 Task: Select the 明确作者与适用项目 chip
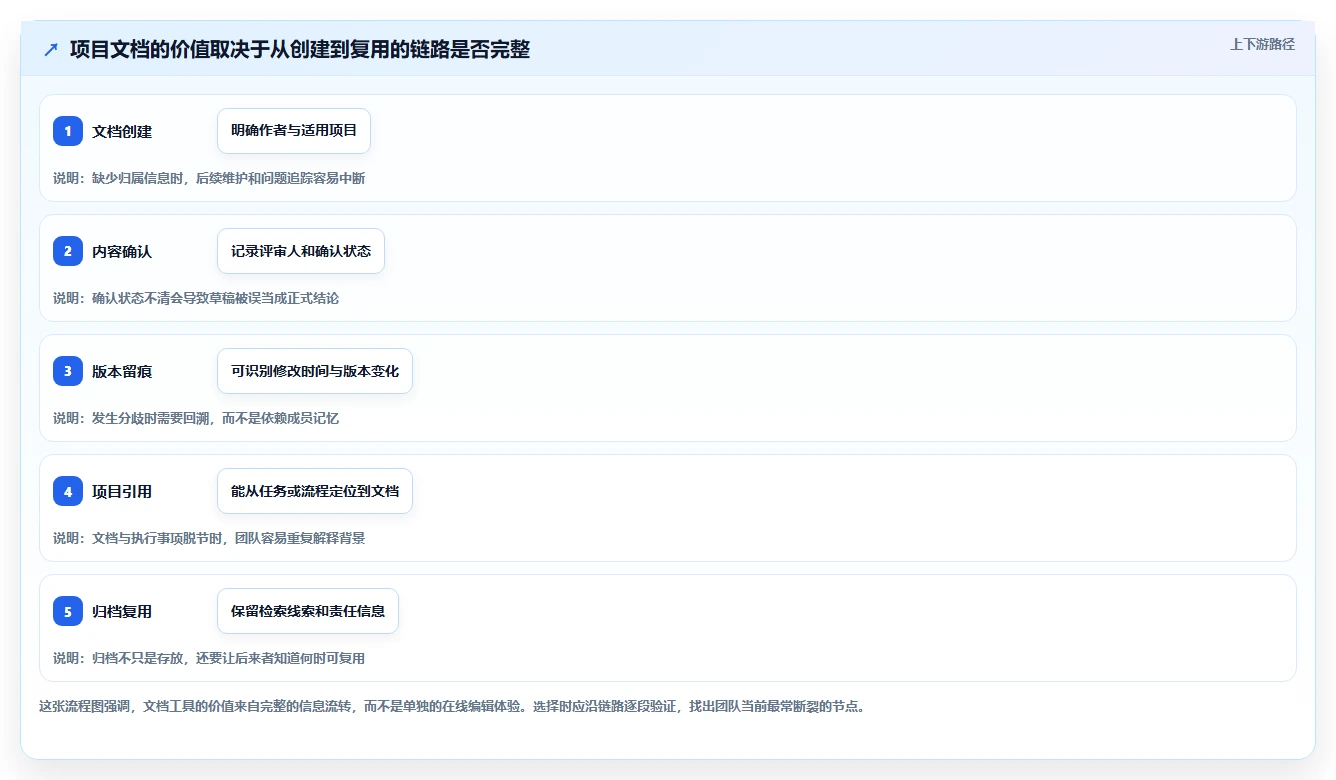point(294,131)
